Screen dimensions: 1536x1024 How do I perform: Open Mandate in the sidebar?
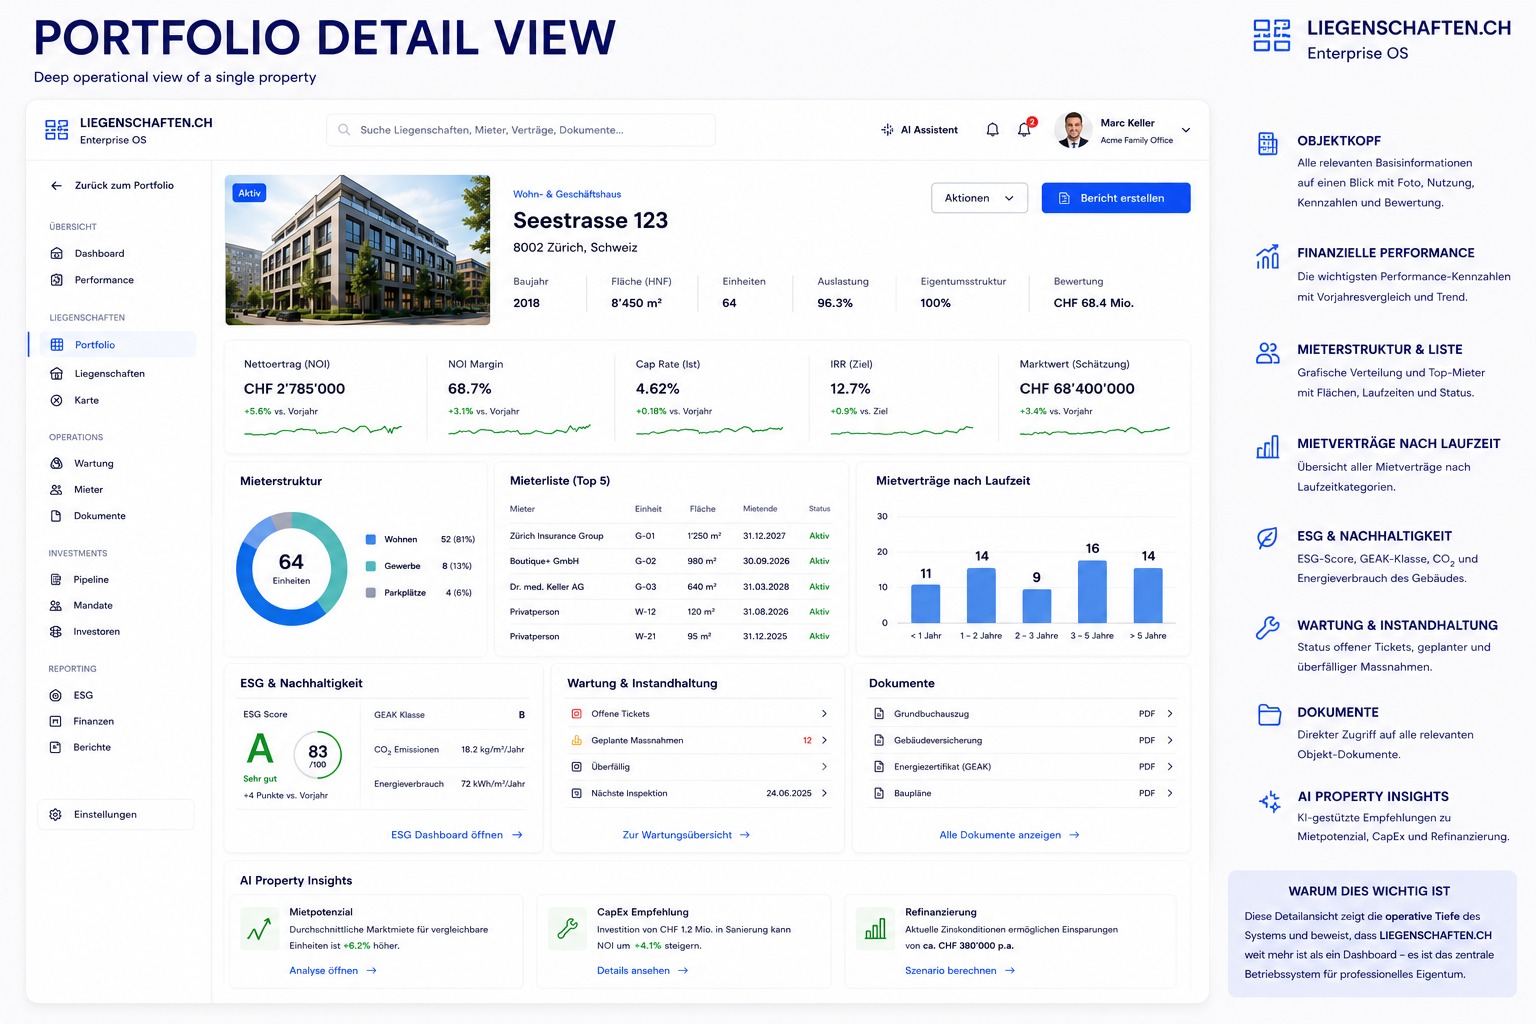93,606
